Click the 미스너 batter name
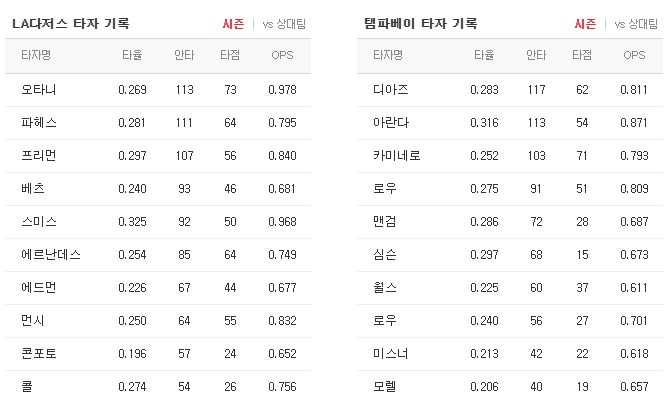Image resolution: width=666 pixels, height=406 pixels. tap(391, 353)
